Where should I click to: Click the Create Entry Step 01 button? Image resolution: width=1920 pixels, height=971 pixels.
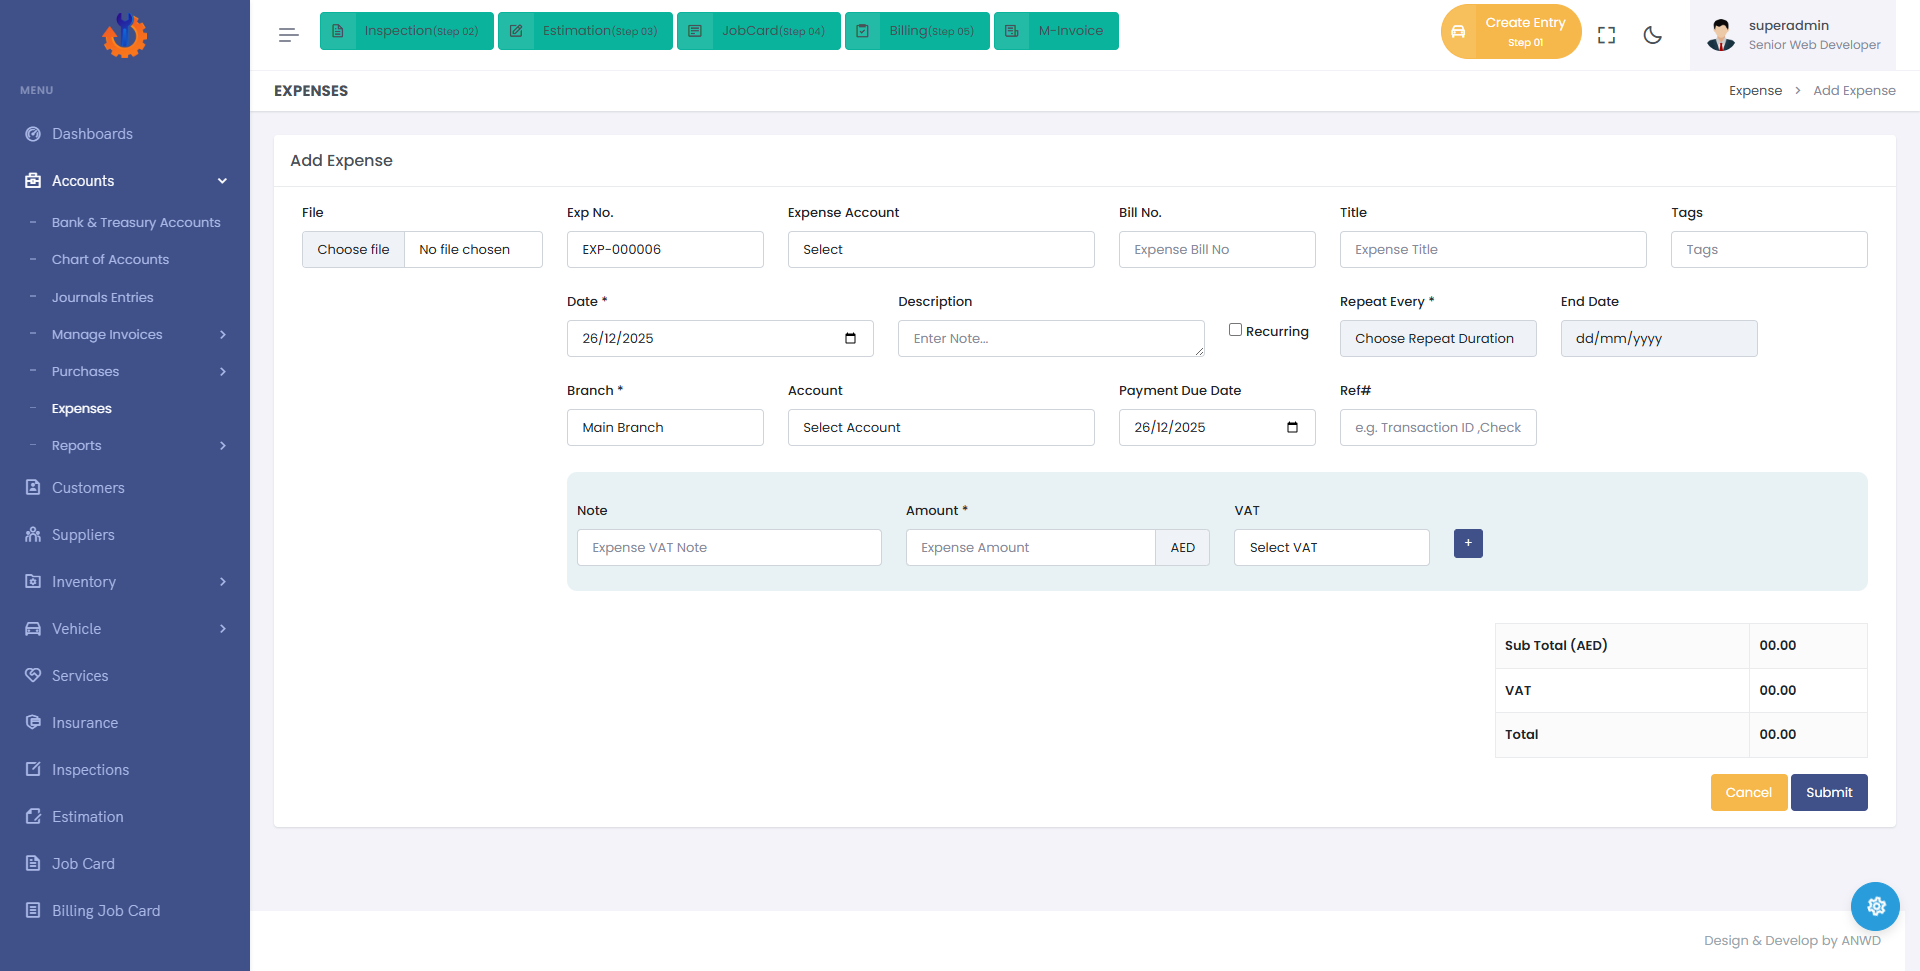1511,32
